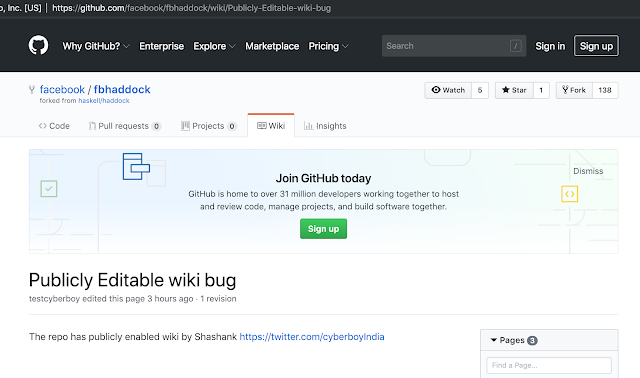Viewport: 640px width, 378px height.
Task: Click the Star button
Action: 514,90
